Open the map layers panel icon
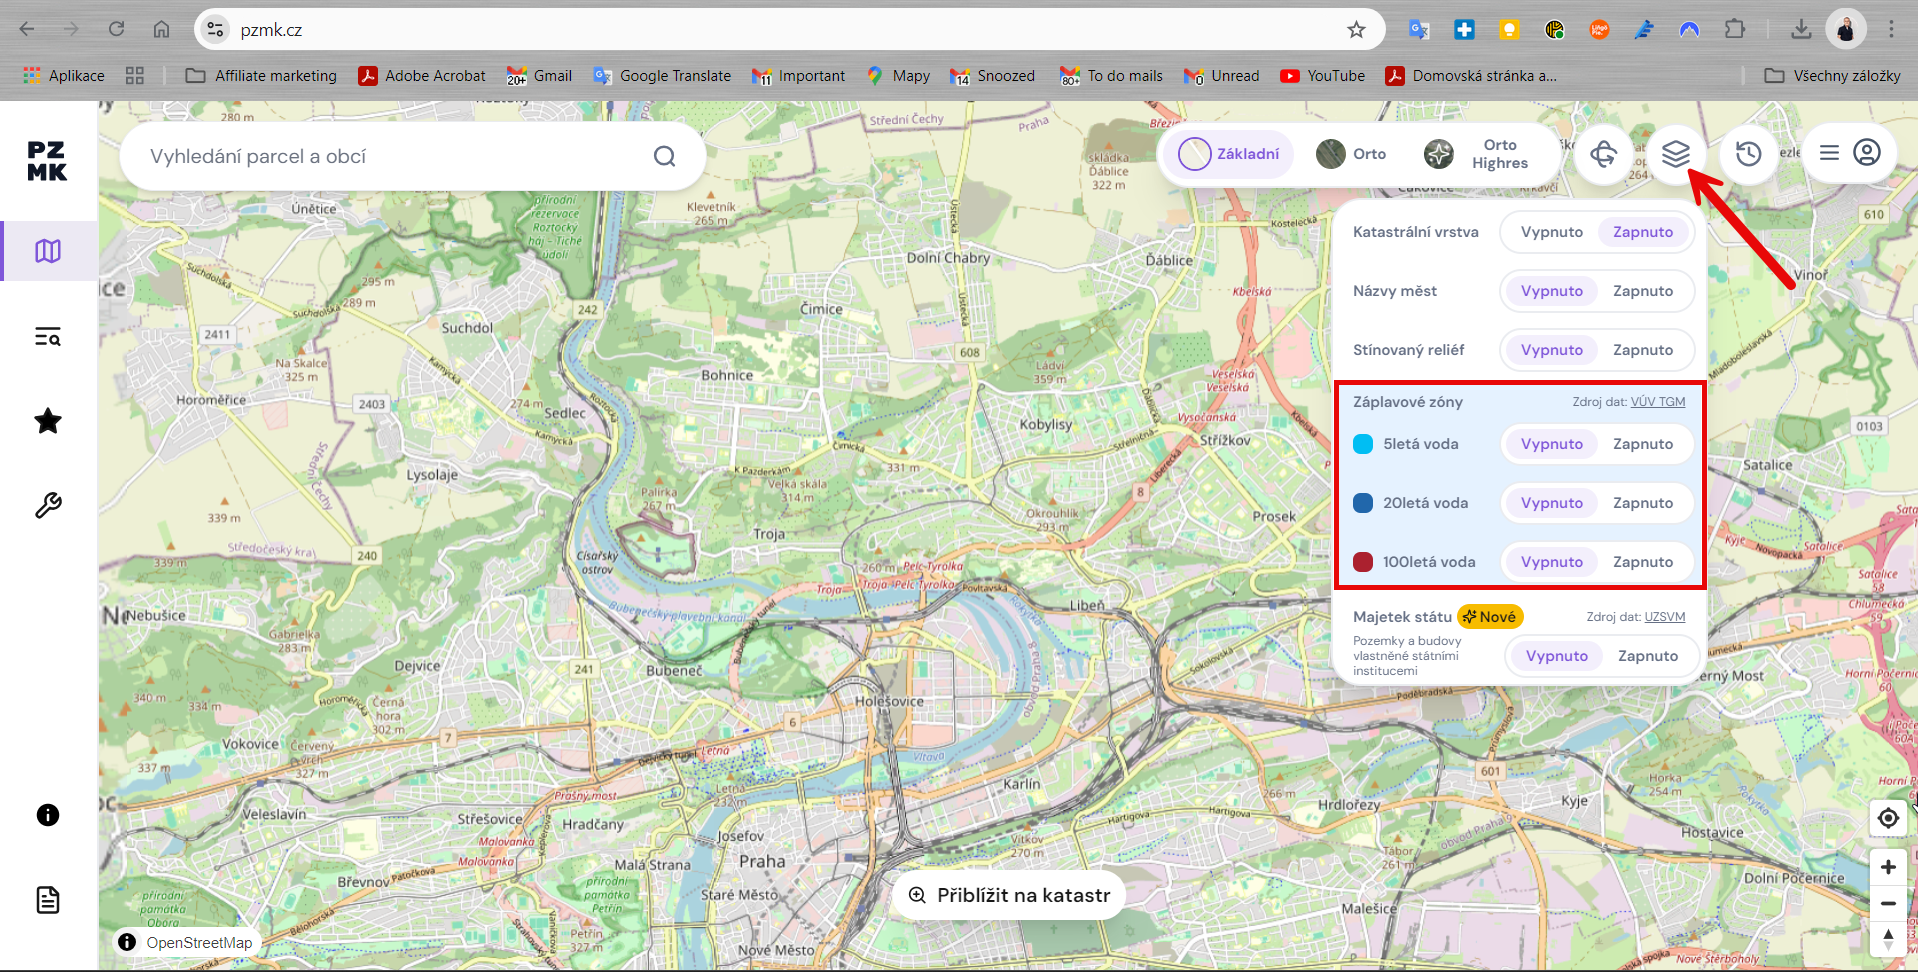Screen dimensions: 1918x972 point(1675,154)
